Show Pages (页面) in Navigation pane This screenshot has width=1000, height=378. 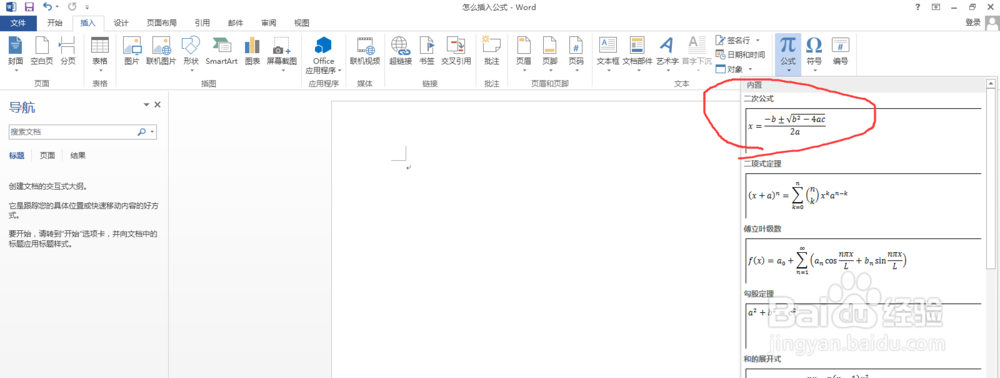point(47,155)
